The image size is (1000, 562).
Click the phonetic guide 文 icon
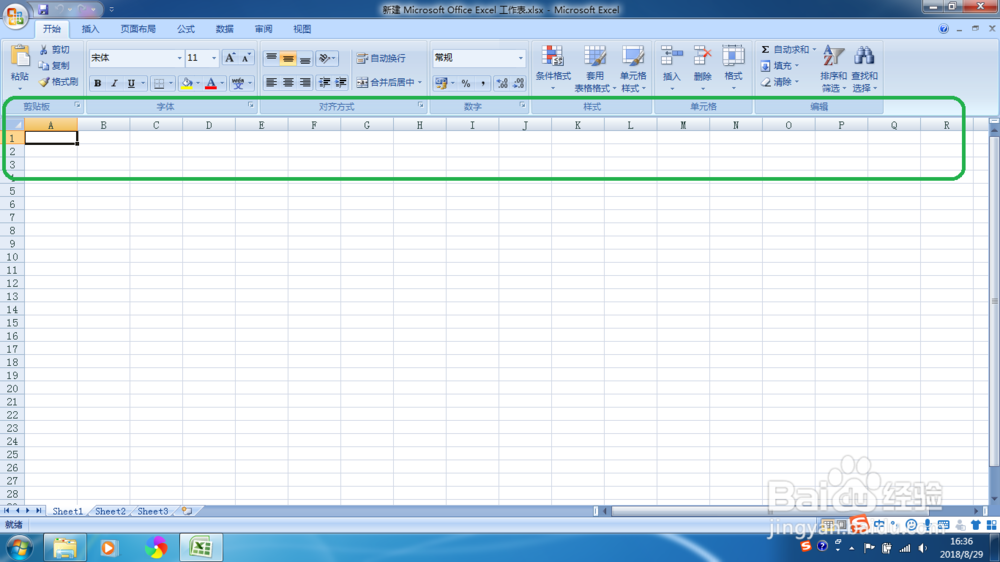click(x=238, y=83)
